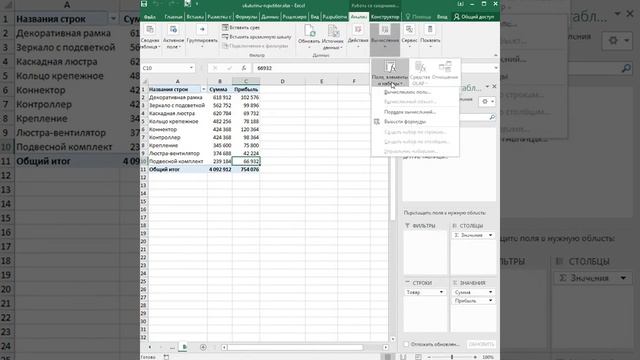Open the field pane options arrow
640x360 pixels.
click(487, 87)
